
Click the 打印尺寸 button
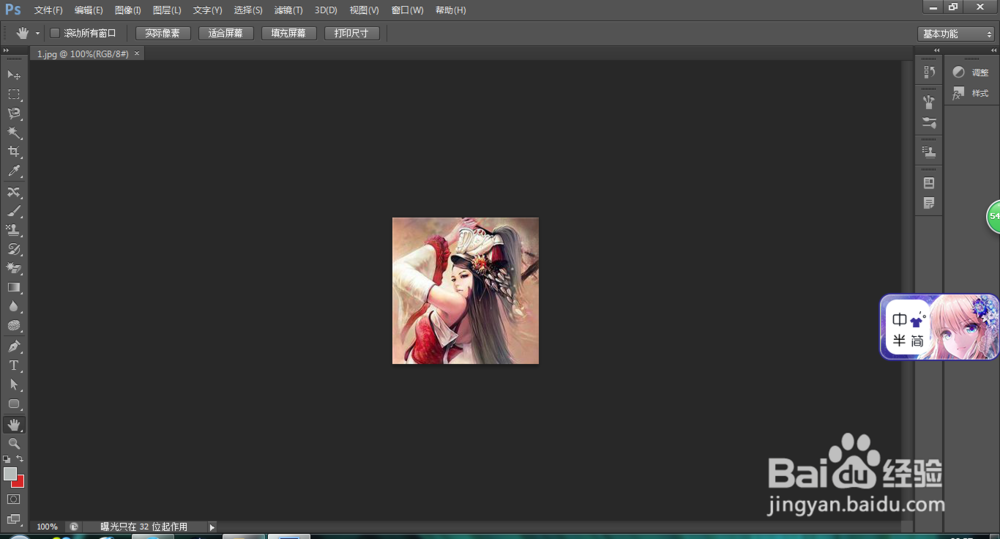352,33
